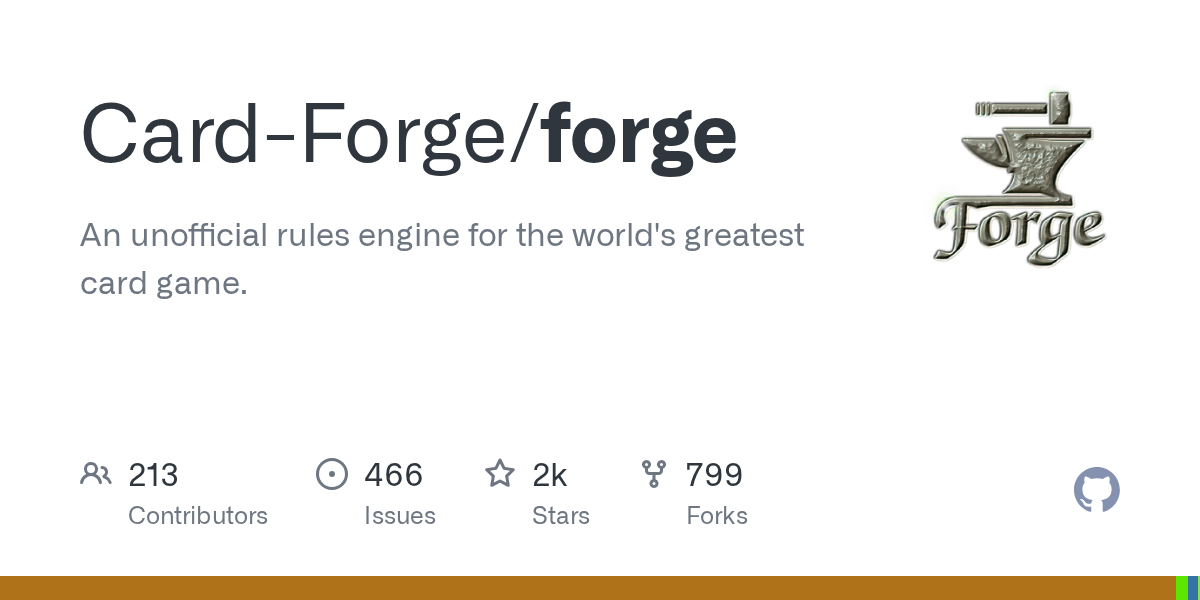Click the Forge anvil logo image

pyautogui.click(x=1019, y=180)
